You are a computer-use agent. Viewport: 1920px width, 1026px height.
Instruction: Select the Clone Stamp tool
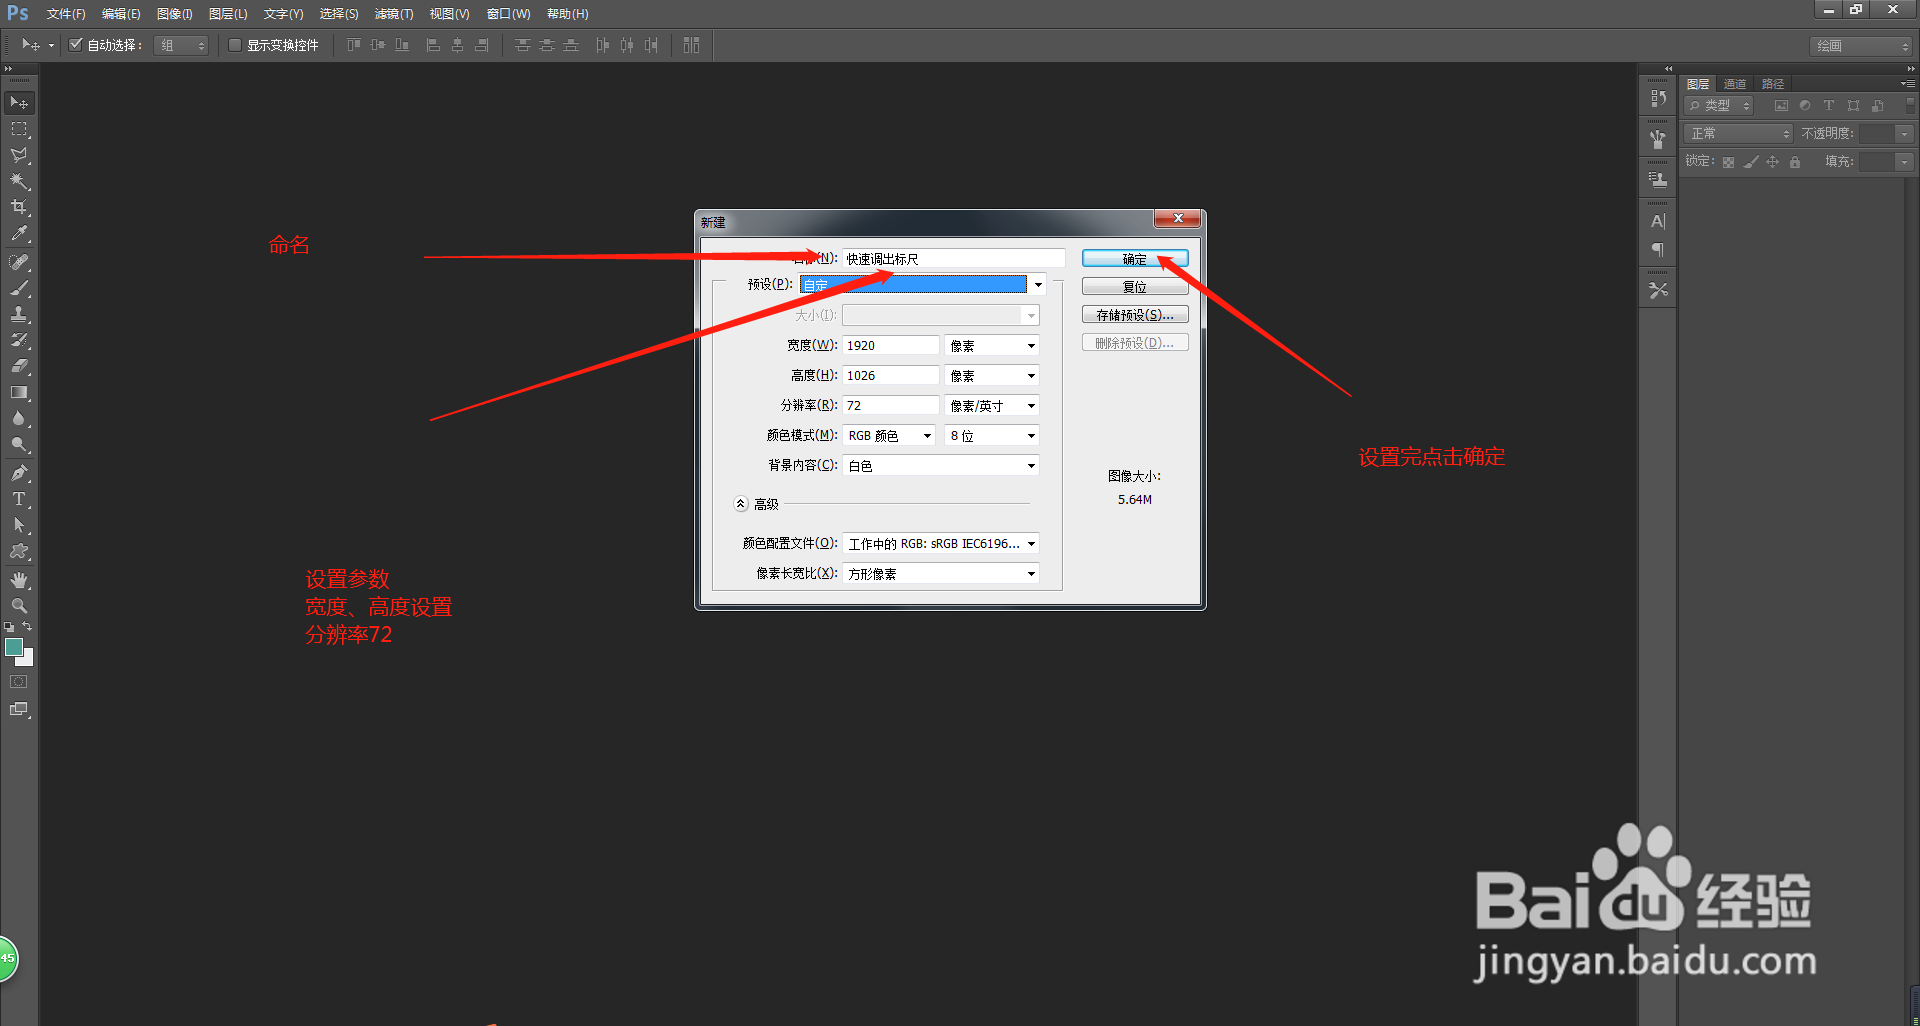coord(19,314)
